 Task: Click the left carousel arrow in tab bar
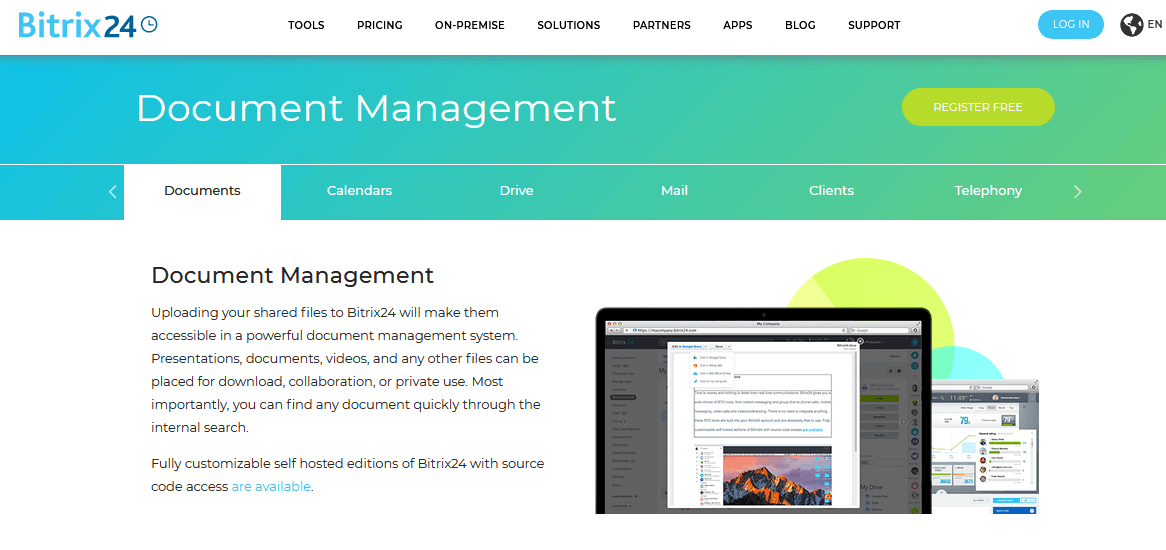point(112,192)
